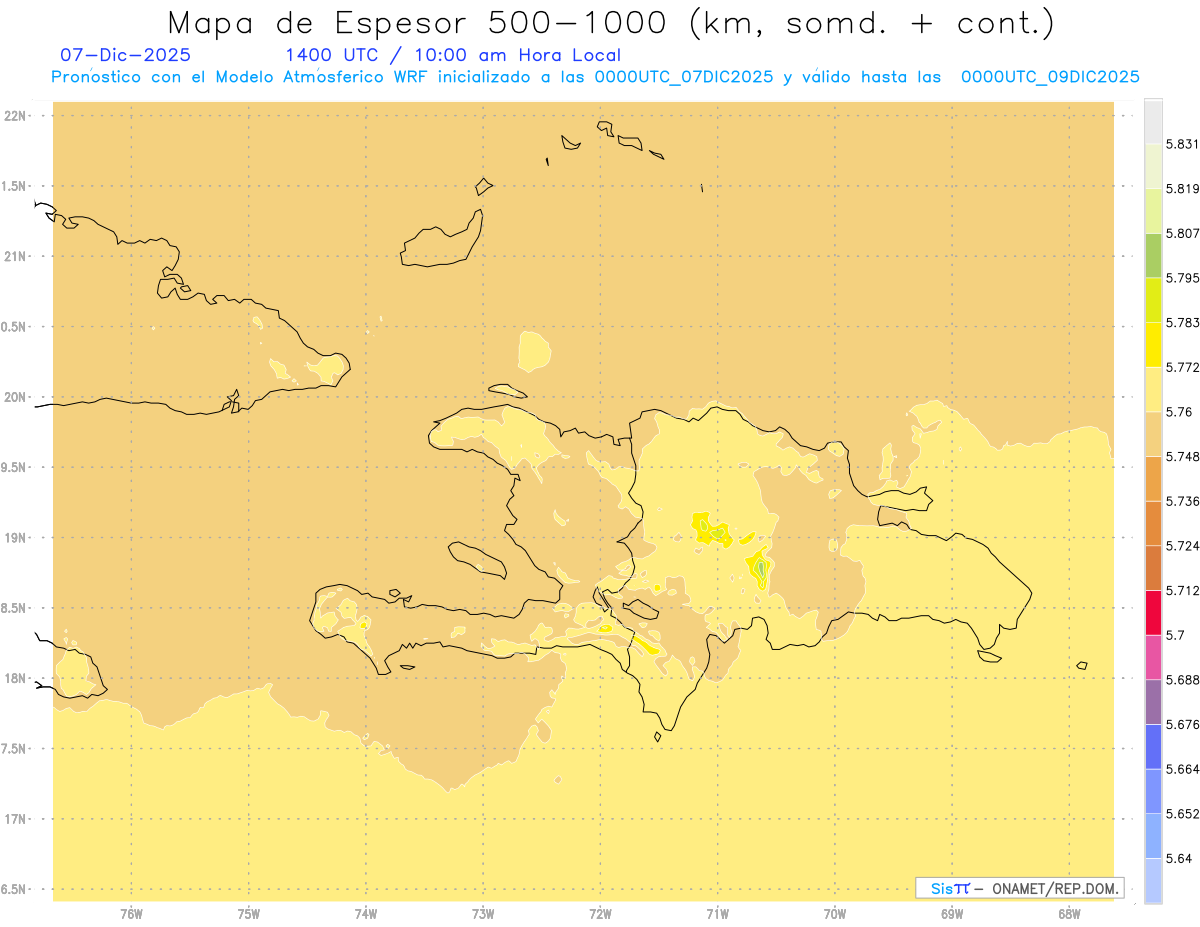Click the 75W longitude label
This screenshot has height=927, width=1200.
click(x=249, y=914)
